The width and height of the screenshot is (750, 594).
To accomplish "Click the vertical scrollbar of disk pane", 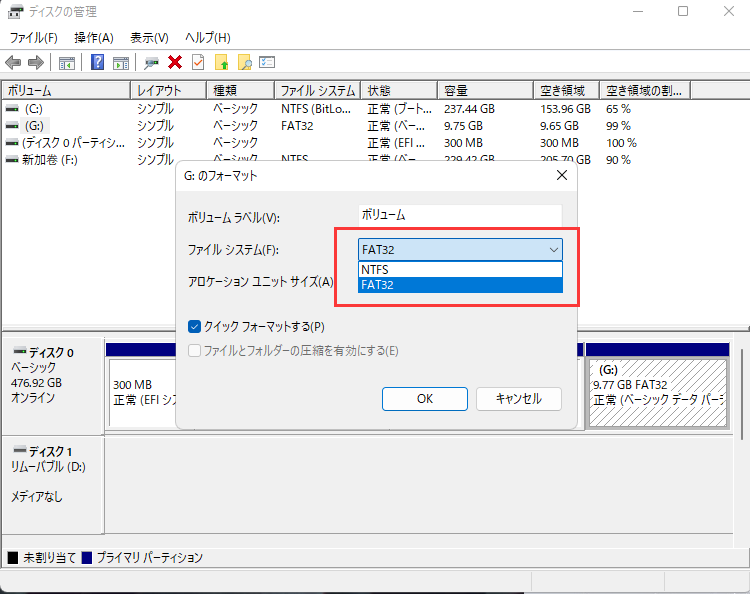I will [x=741, y=395].
